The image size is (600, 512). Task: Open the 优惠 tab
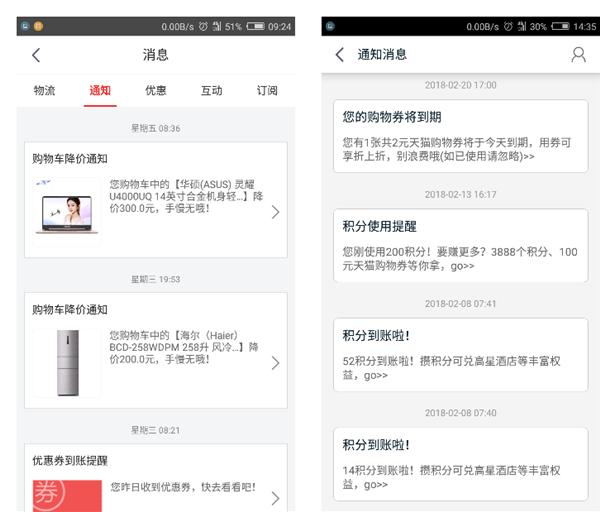pos(156,91)
